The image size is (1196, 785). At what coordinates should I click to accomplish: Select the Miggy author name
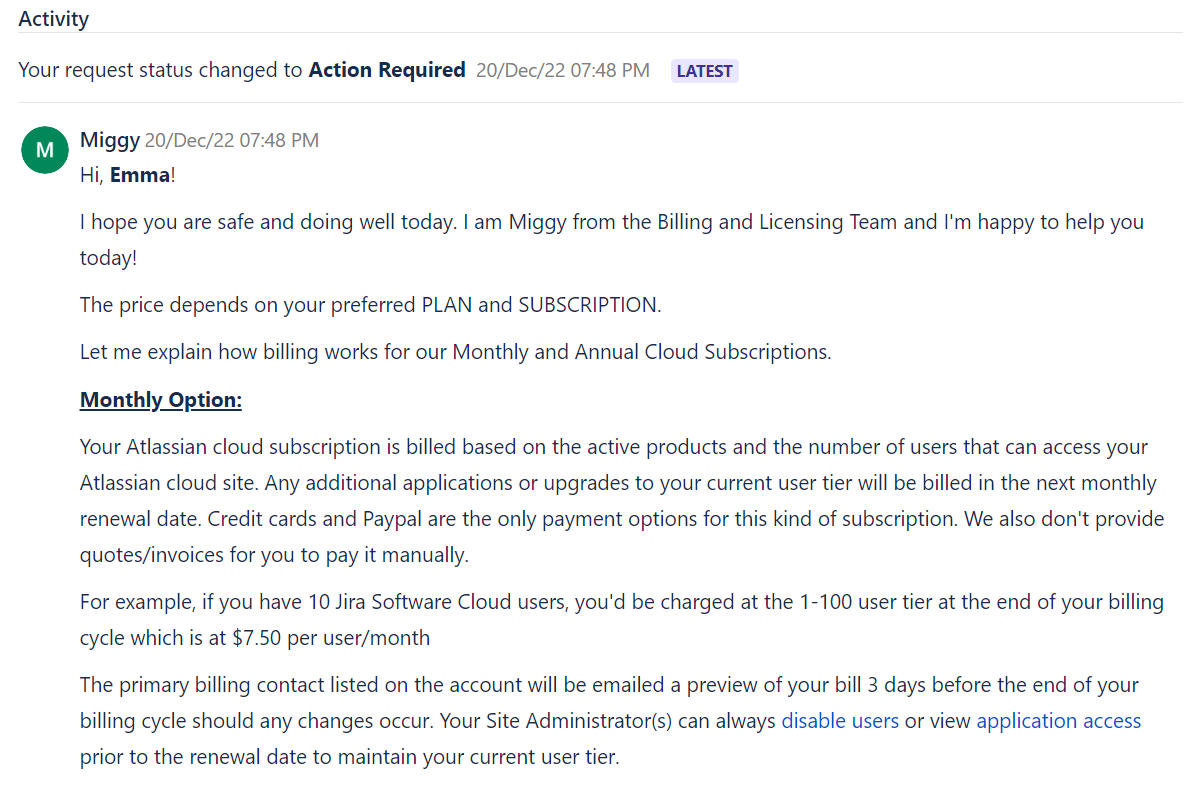coord(110,140)
